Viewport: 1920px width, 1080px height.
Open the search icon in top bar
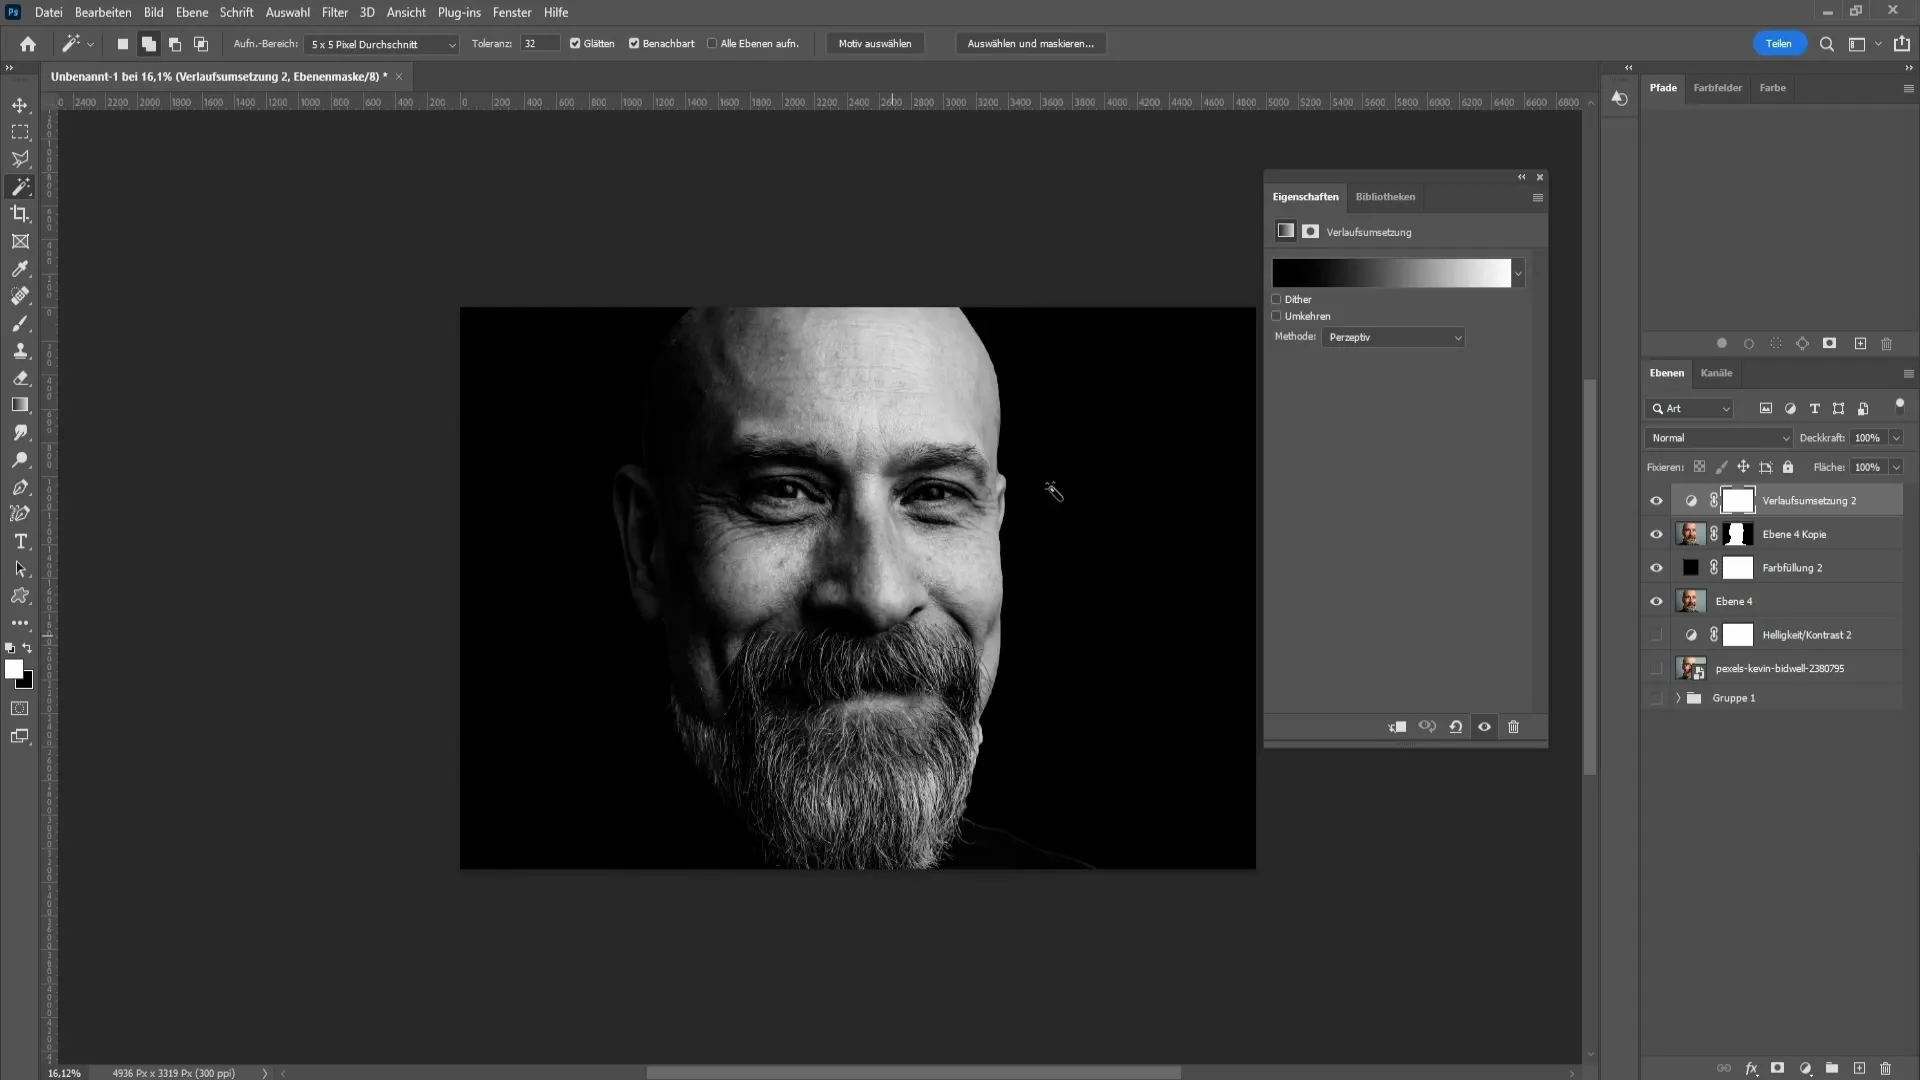tap(1826, 44)
